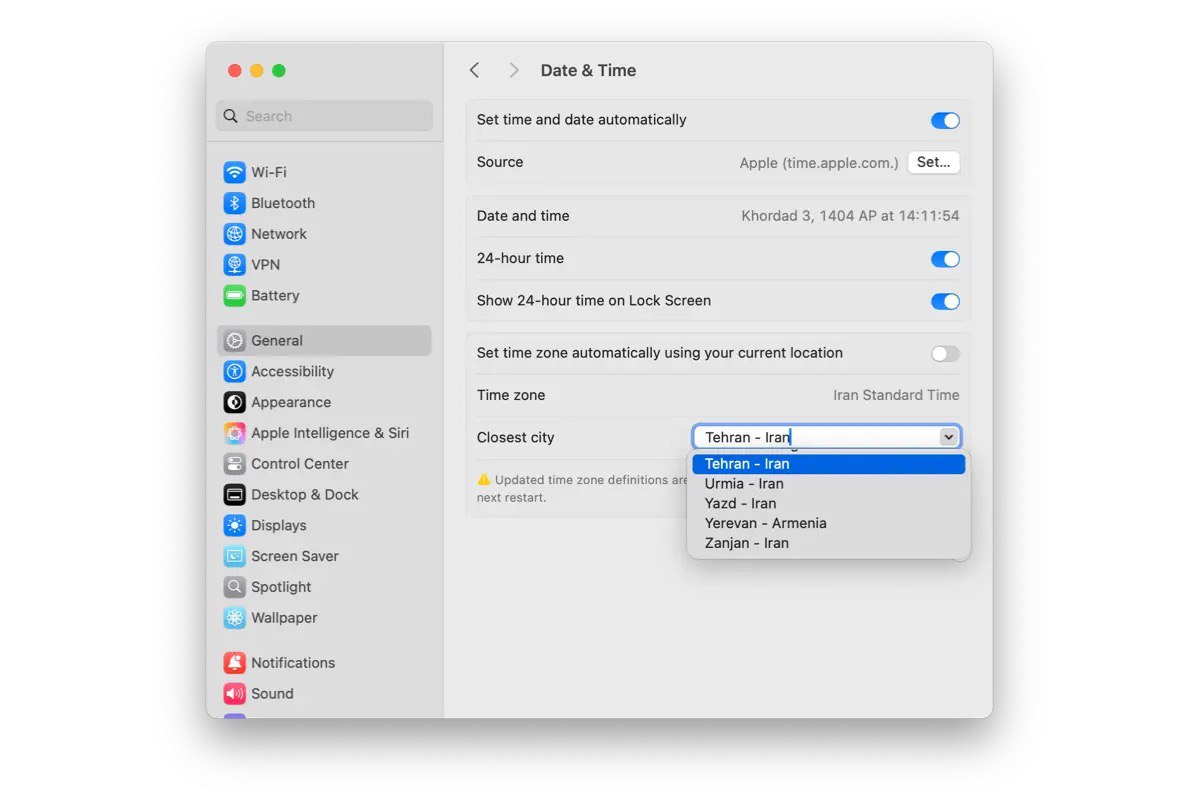Image resolution: width=1200 pixels, height=800 pixels.
Task: Click the Date & Time page title
Action: 588,70
